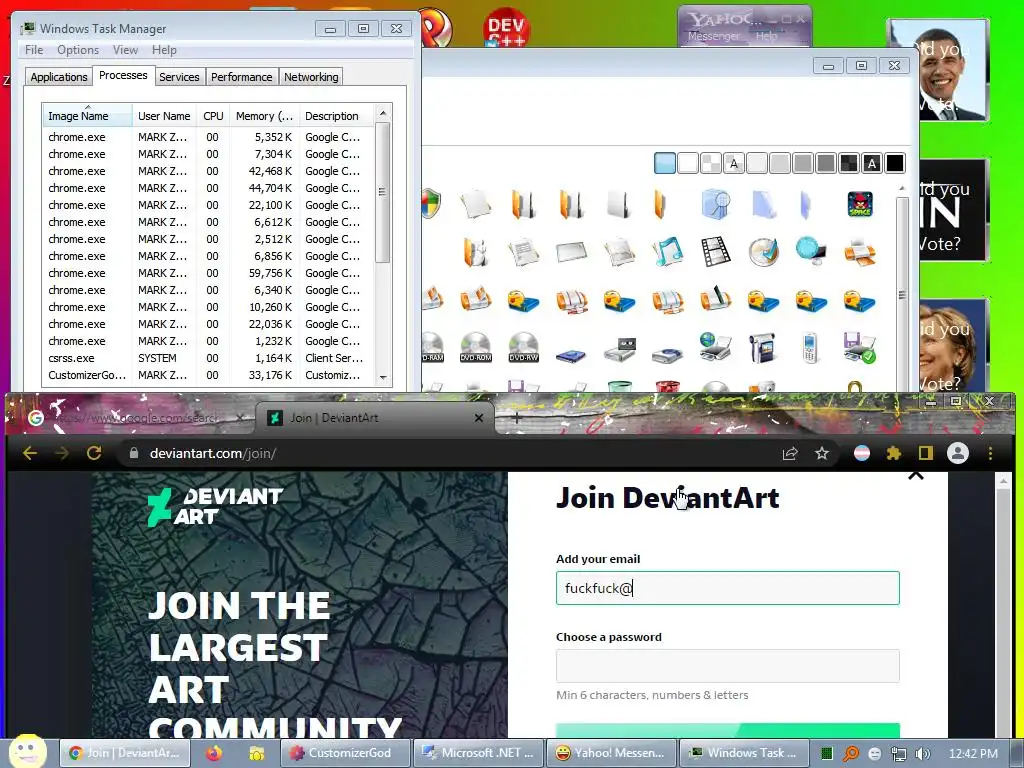
Task: Select the CustomizerGo... process row
Action: tap(209, 375)
